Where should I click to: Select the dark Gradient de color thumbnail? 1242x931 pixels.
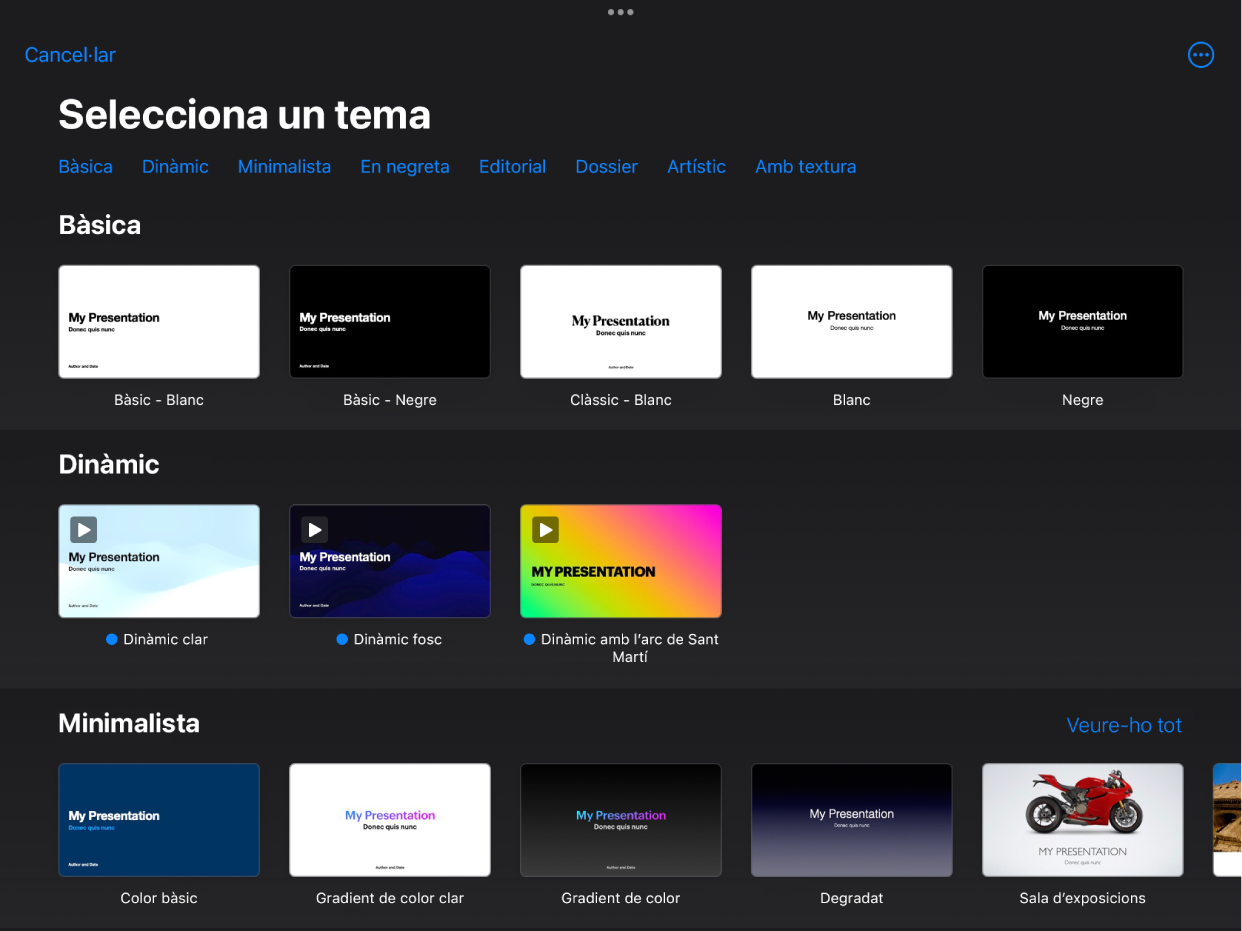pyautogui.click(x=621, y=820)
